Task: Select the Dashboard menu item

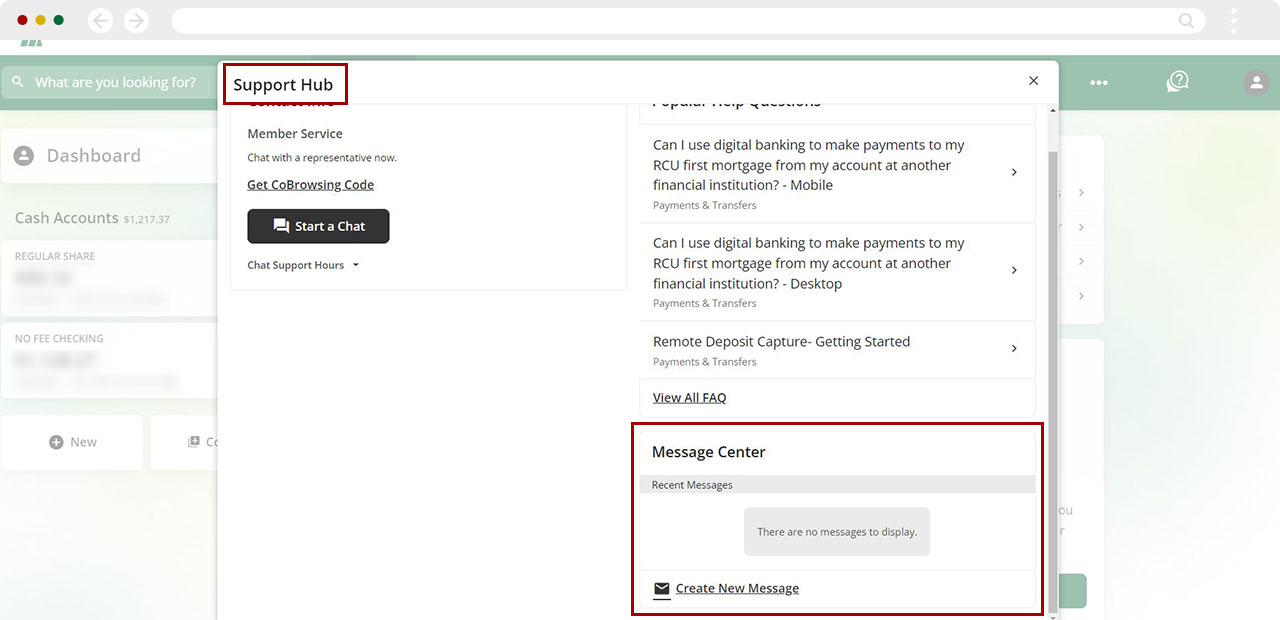Action: (x=93, y=156)
